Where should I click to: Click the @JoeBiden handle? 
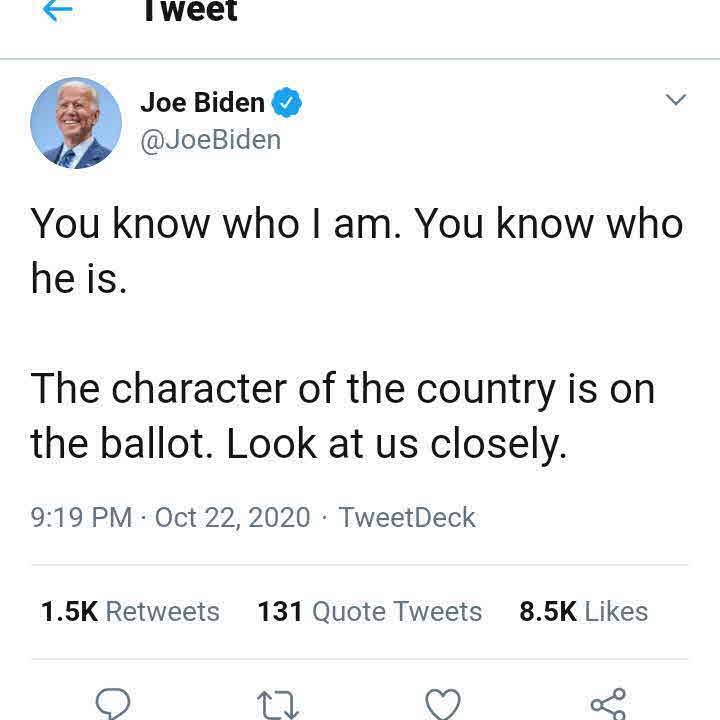point(210,139)
